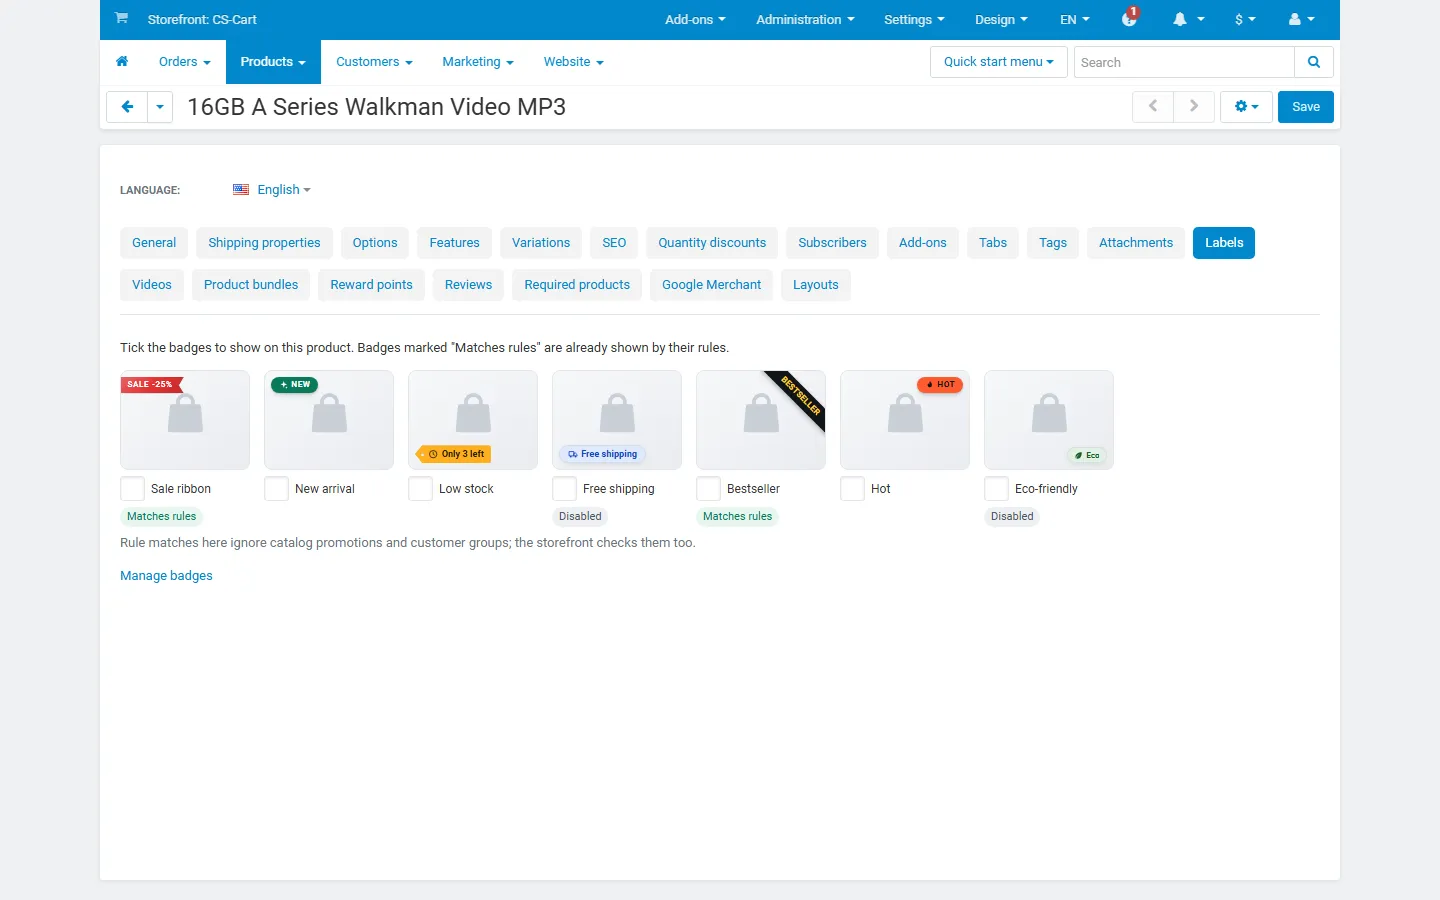Switch to the General tab
The image size is (1440, 900).
[154, 243]
